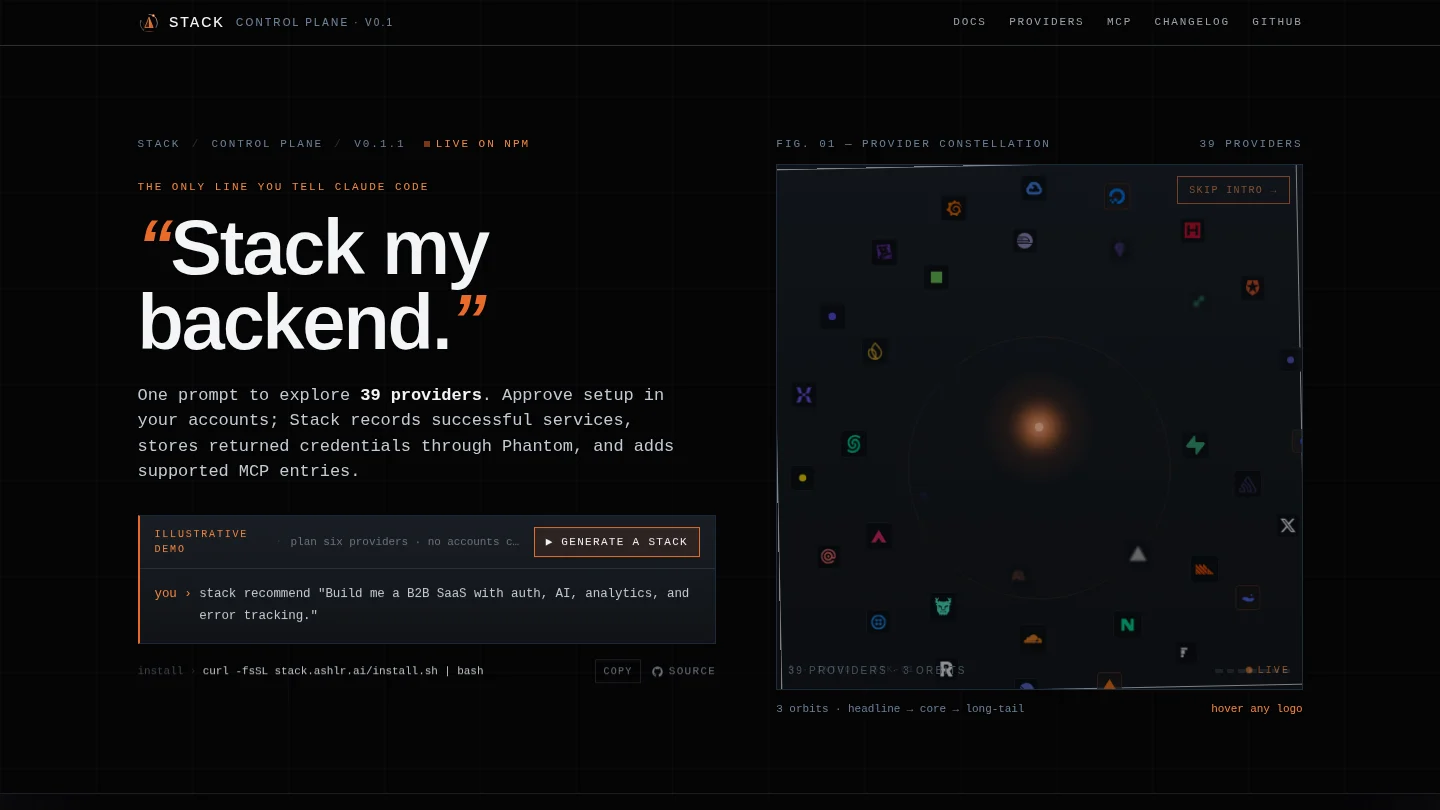Click the red H provider logo

point(1192,230)
